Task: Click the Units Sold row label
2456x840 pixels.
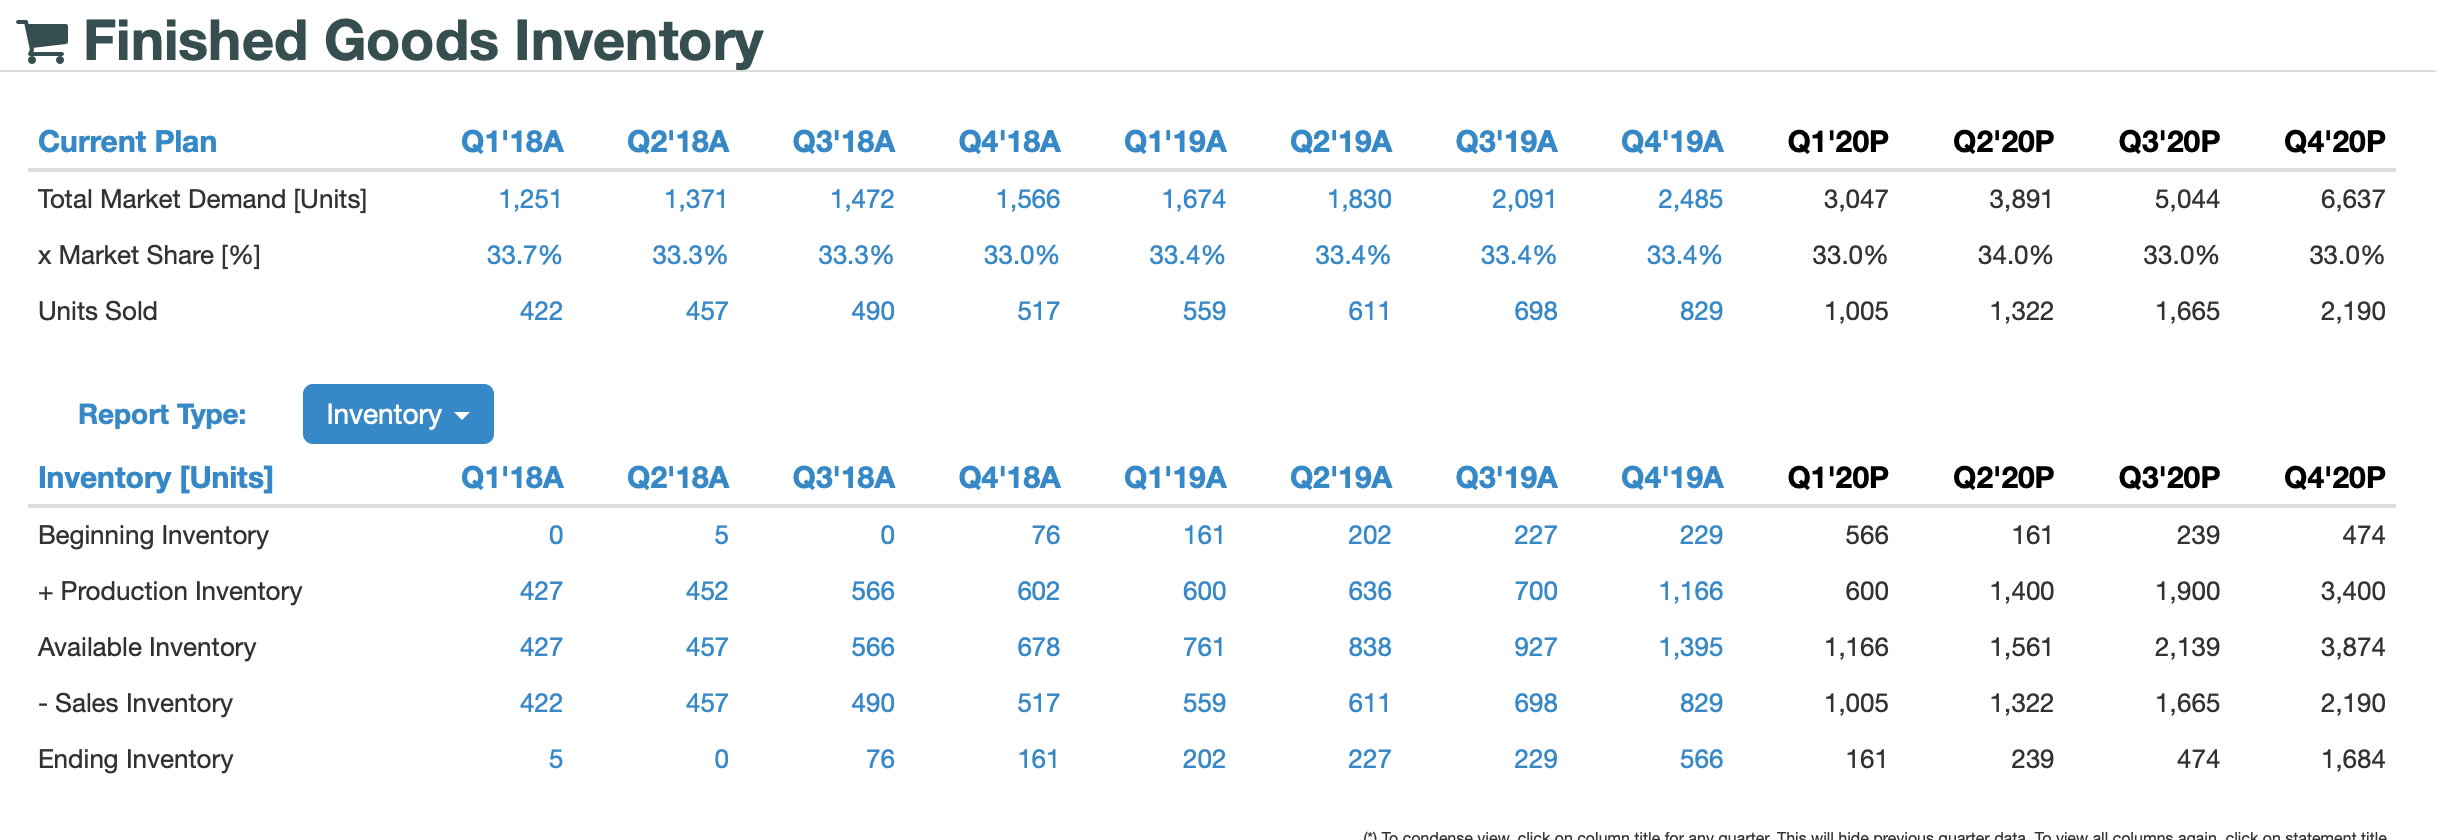Action: [97, 311]
